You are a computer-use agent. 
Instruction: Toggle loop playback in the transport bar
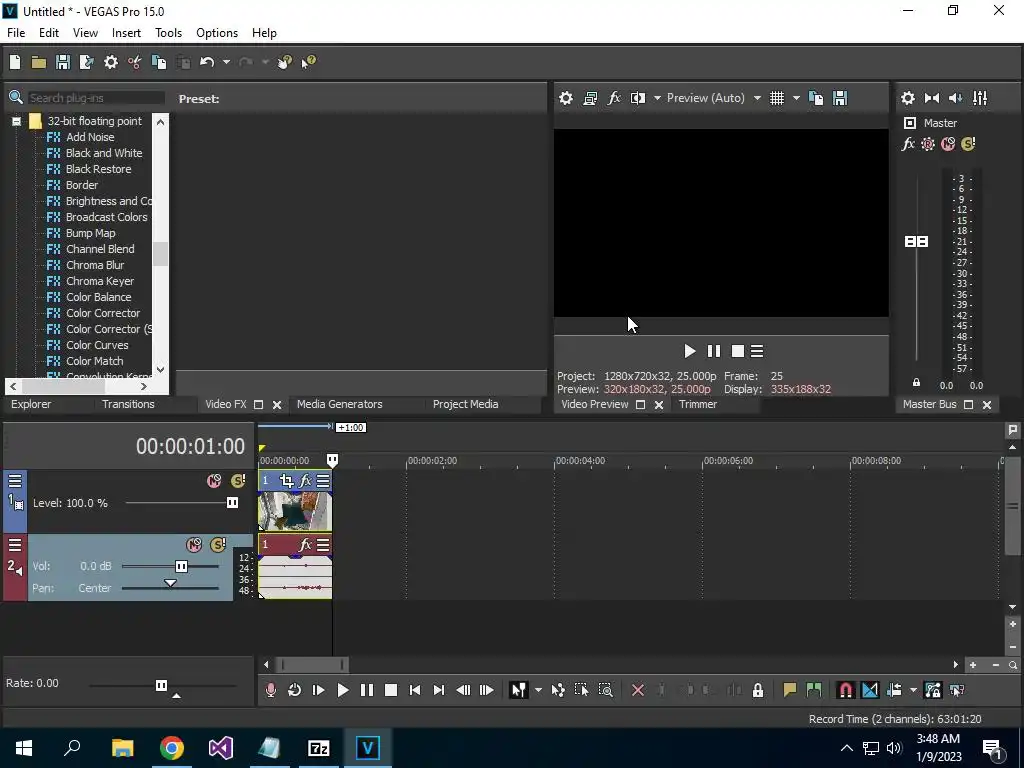click(x=295, y=690)
